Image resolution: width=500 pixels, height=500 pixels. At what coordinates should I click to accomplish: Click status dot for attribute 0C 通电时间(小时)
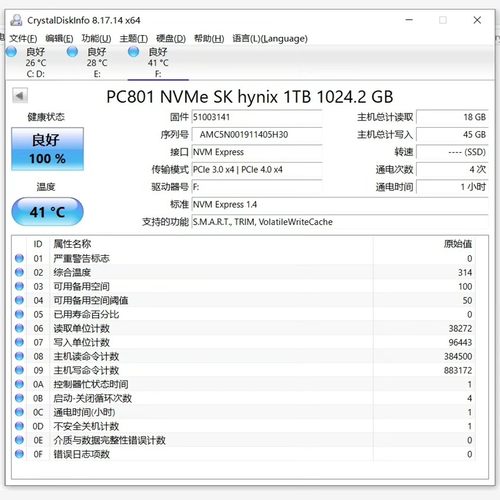(19, 412)
